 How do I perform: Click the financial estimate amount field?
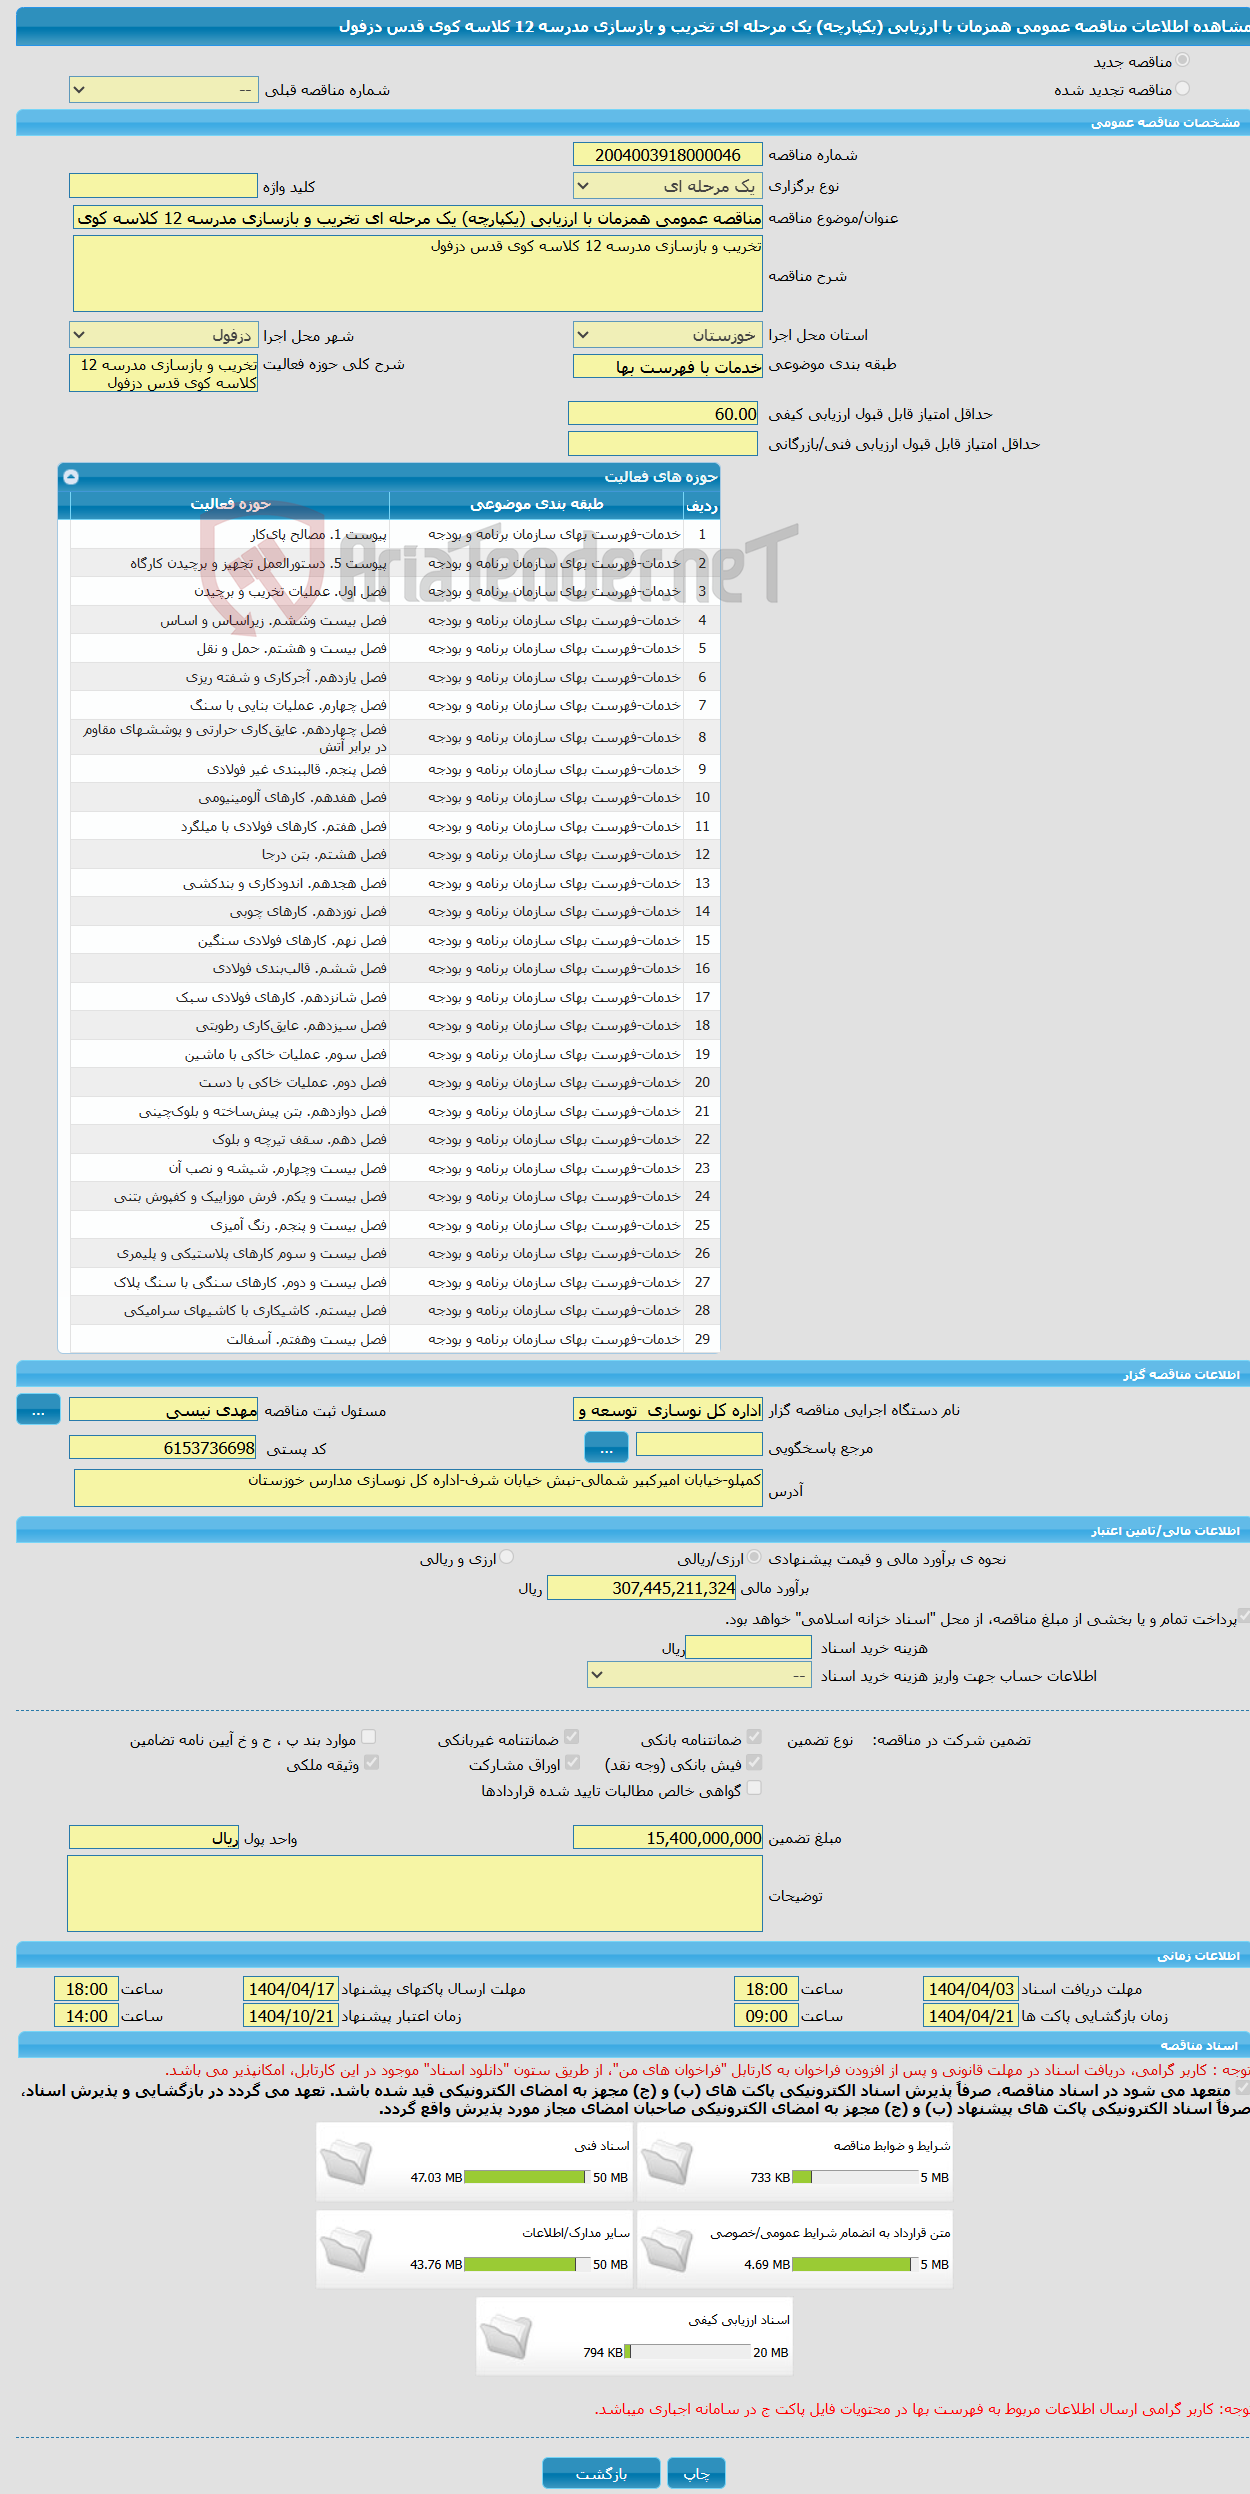(642, 1587)
